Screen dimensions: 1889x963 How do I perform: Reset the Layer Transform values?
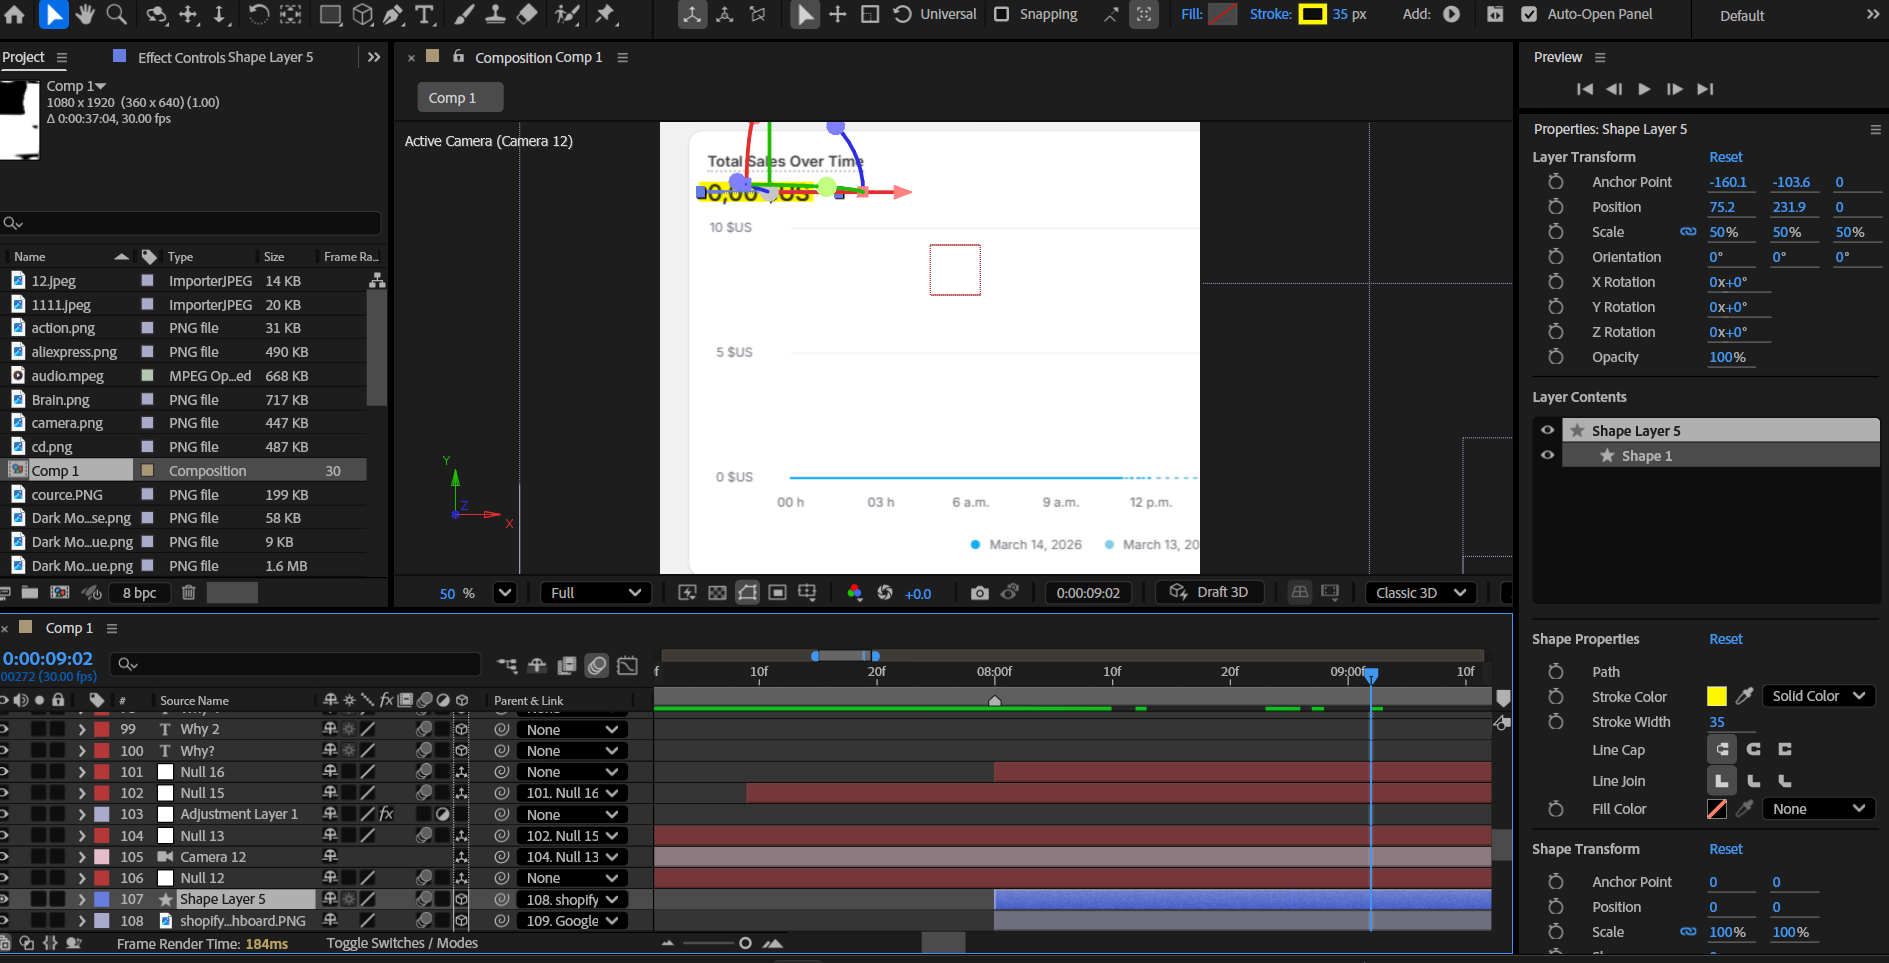click(1725, 157)
